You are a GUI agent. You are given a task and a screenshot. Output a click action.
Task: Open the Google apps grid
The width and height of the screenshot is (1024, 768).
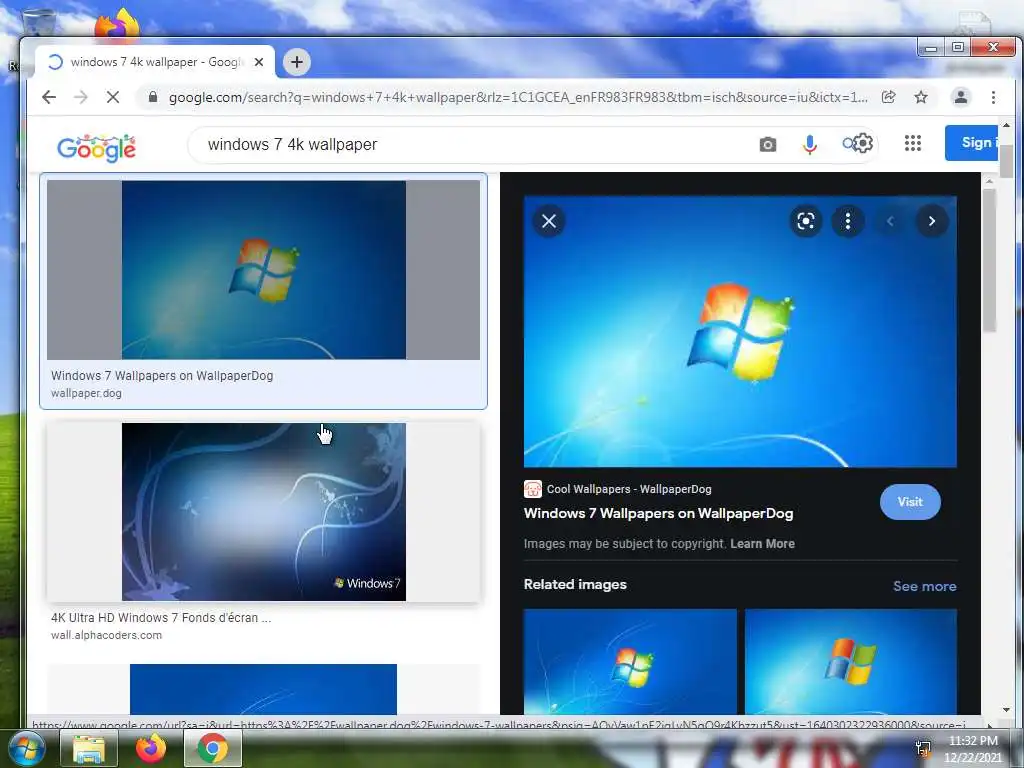point(913,143)
